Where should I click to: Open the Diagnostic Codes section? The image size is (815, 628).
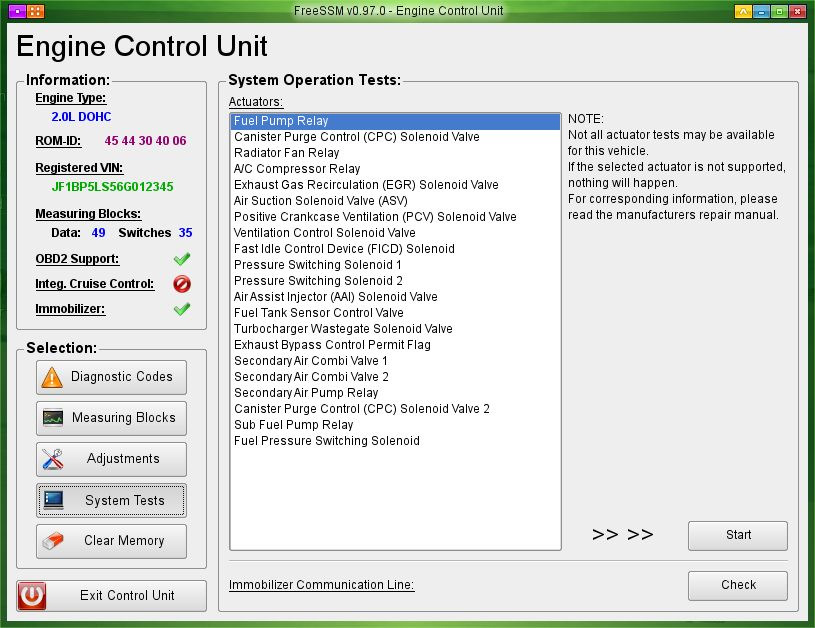pyautogui.click(x=111, y=377)
